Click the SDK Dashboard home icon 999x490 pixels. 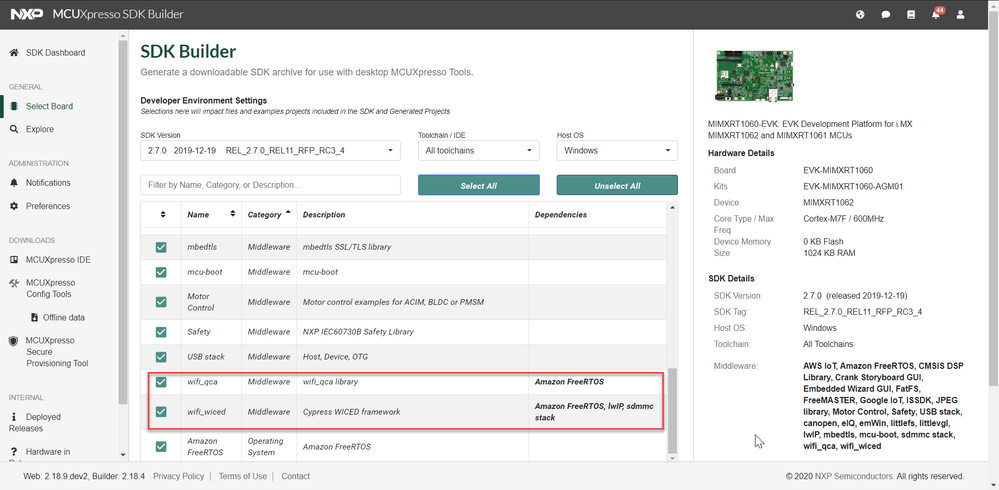[14, 53]
